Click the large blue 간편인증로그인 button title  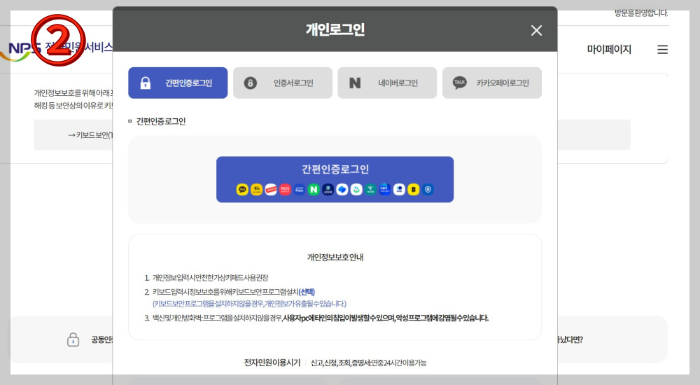point(335,169)
